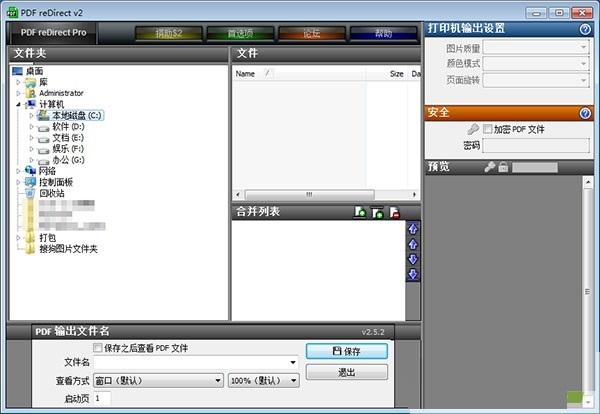
Task: Enable 加密 PDF 文件 encryption checkbox
Action: click(488, 129)
